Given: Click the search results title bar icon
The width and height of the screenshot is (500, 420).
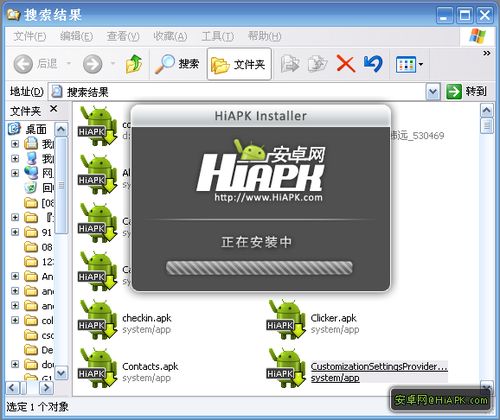Looking at the screenshot, I should [x=14, y=15].
